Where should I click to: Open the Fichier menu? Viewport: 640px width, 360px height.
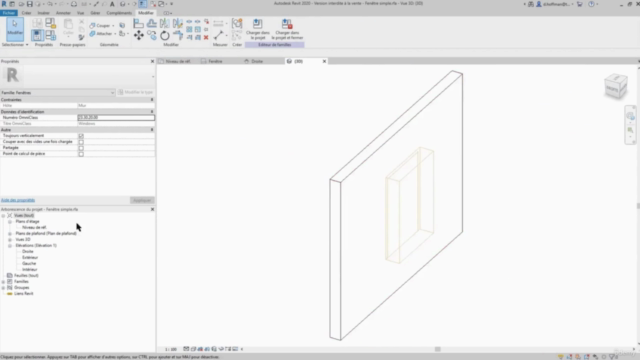click(x=8, y=13)
